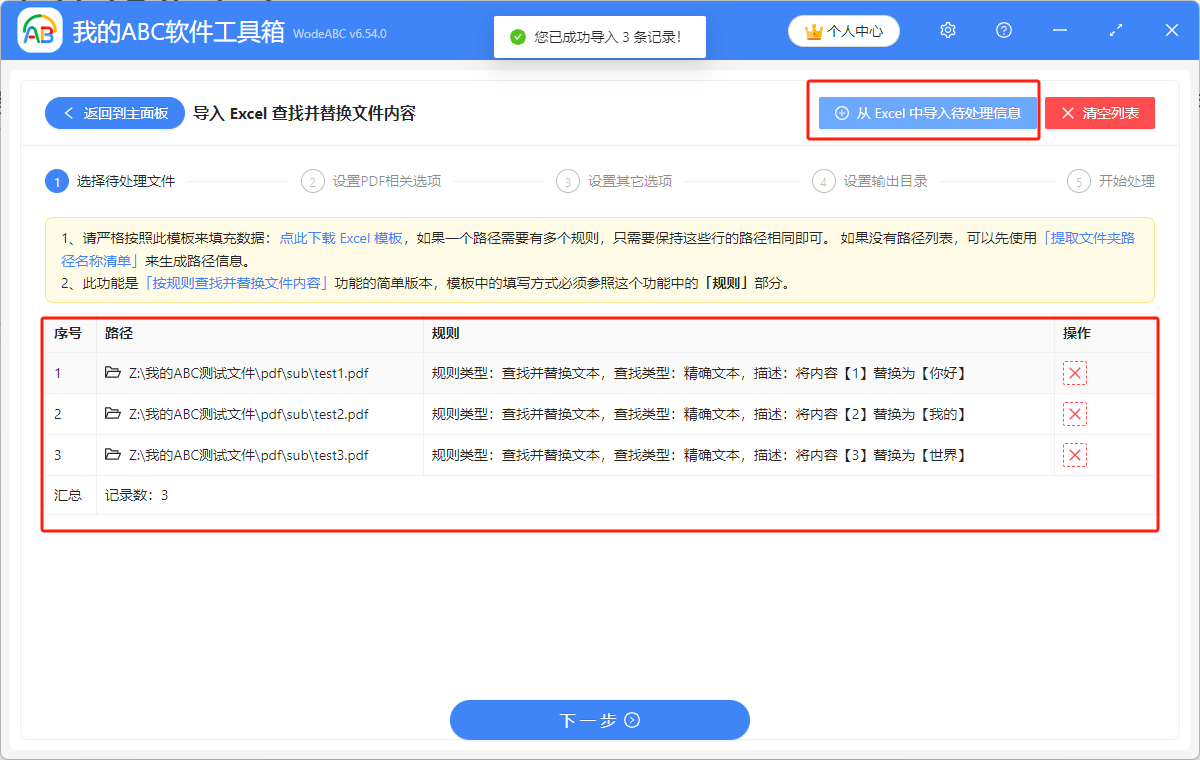Delete row 1 test1.pdf record
Screen dimensions: 1200x760
pos(1075,374)
